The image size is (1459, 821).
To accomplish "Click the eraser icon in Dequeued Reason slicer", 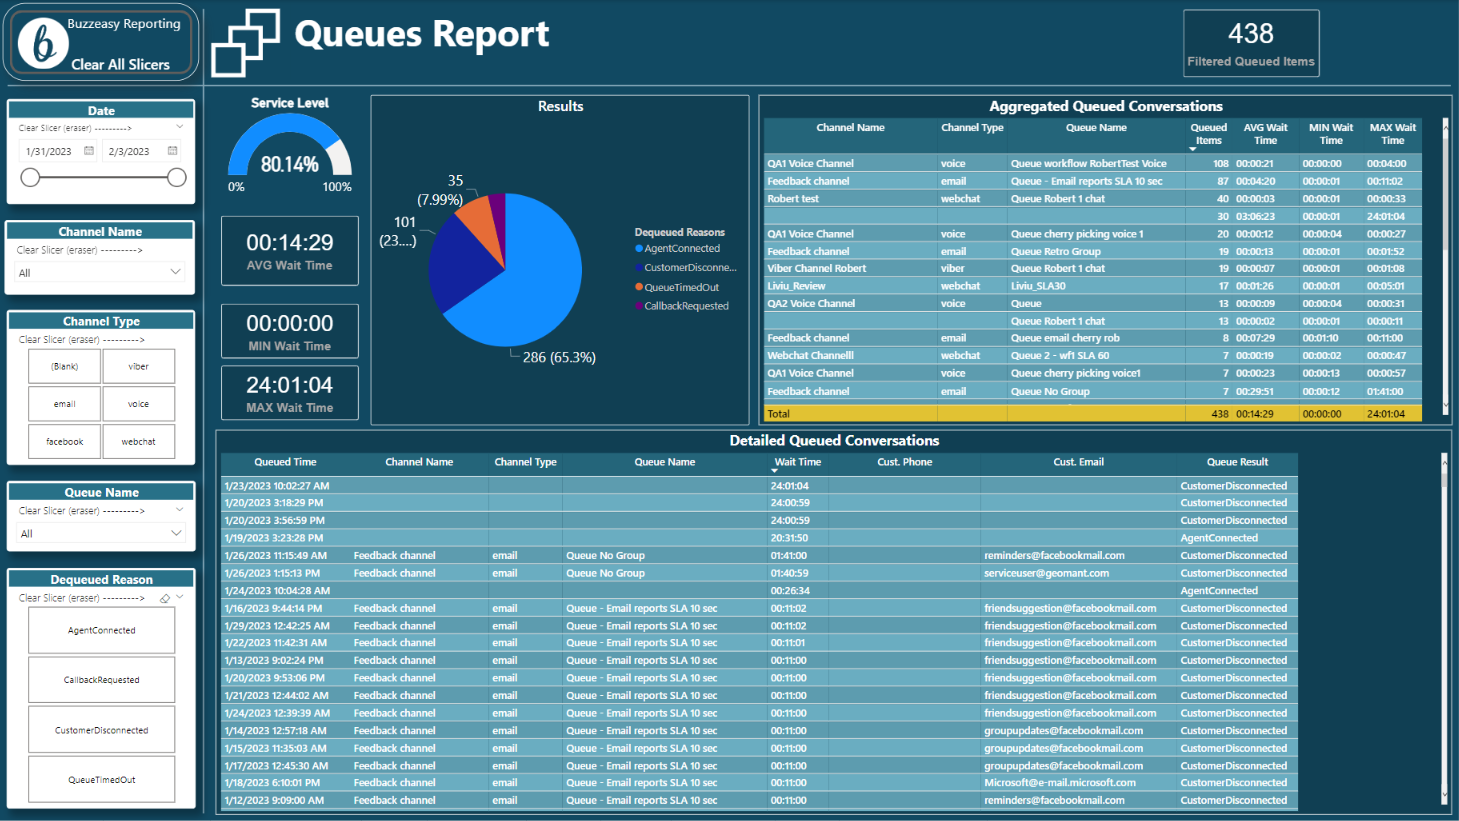I will click(x=164, y=598).
